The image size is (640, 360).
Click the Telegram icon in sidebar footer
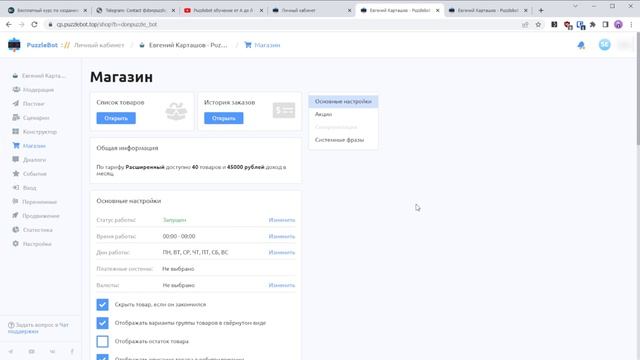click(11, 351)
